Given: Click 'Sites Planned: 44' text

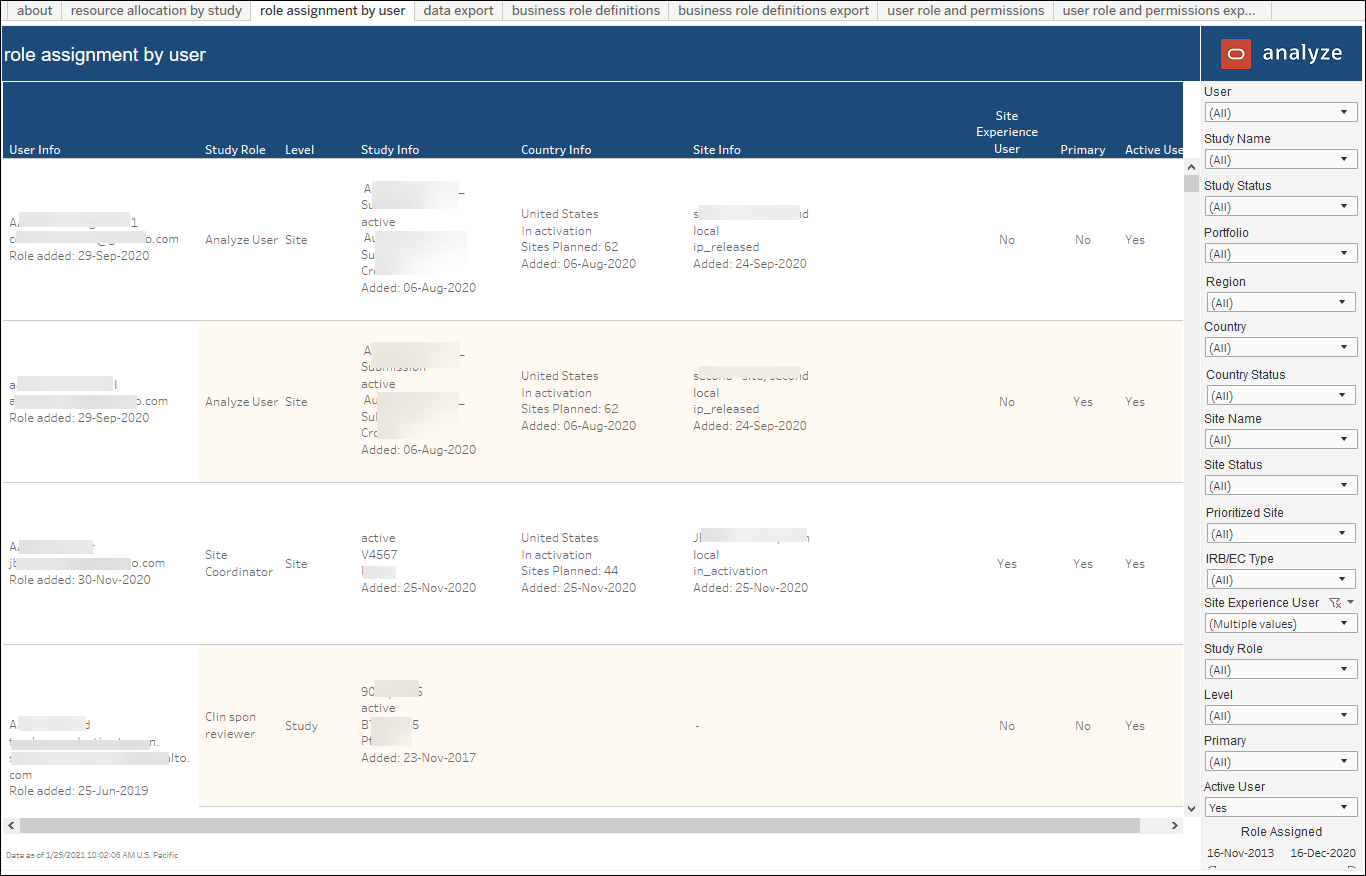Looking at the screenshot, I should point(570,571).
